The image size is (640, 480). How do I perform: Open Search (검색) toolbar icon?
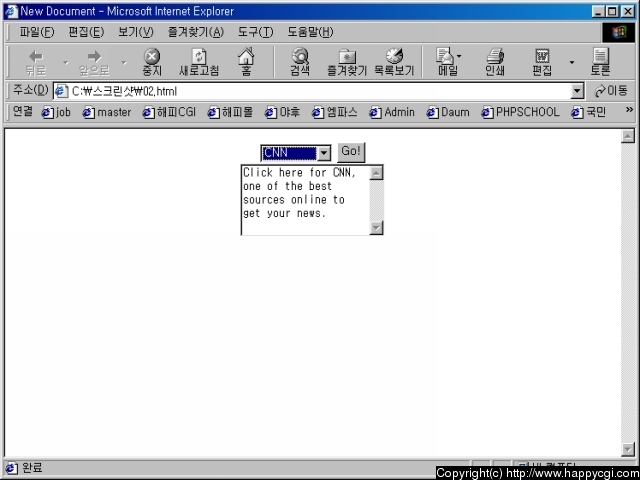coord(300,62)
